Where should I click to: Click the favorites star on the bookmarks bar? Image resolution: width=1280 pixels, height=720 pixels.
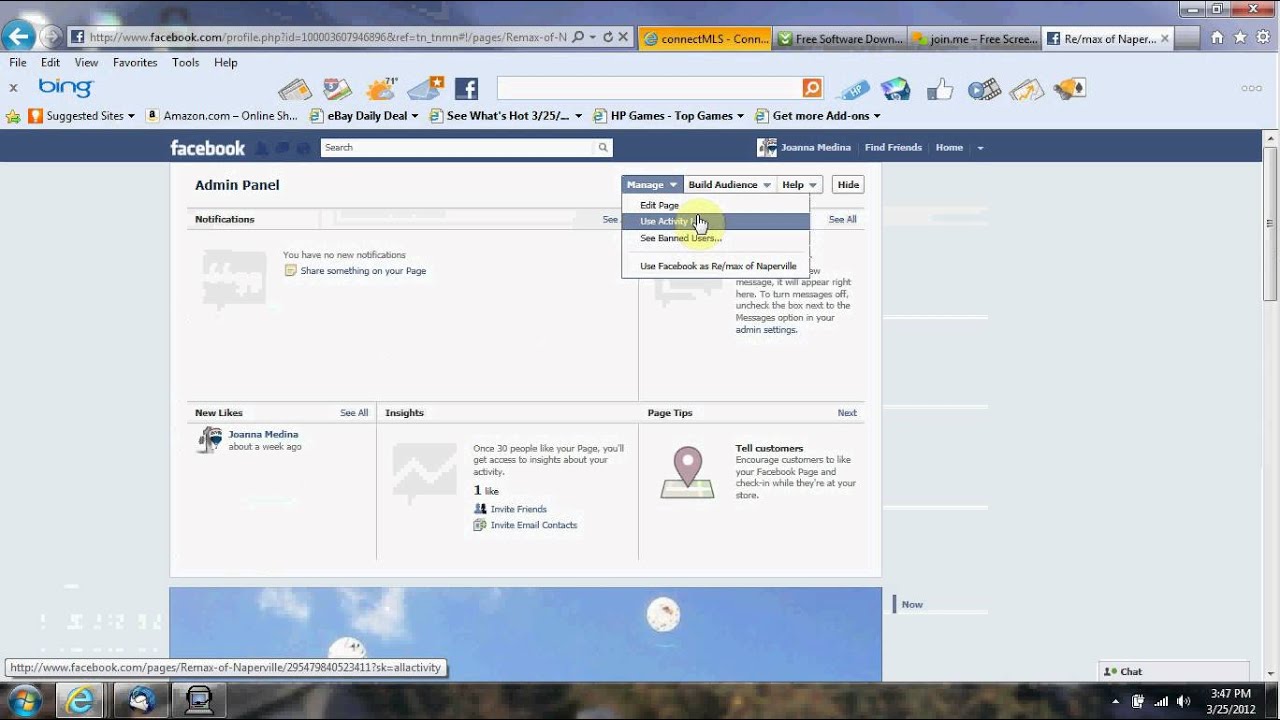[13, 116]
